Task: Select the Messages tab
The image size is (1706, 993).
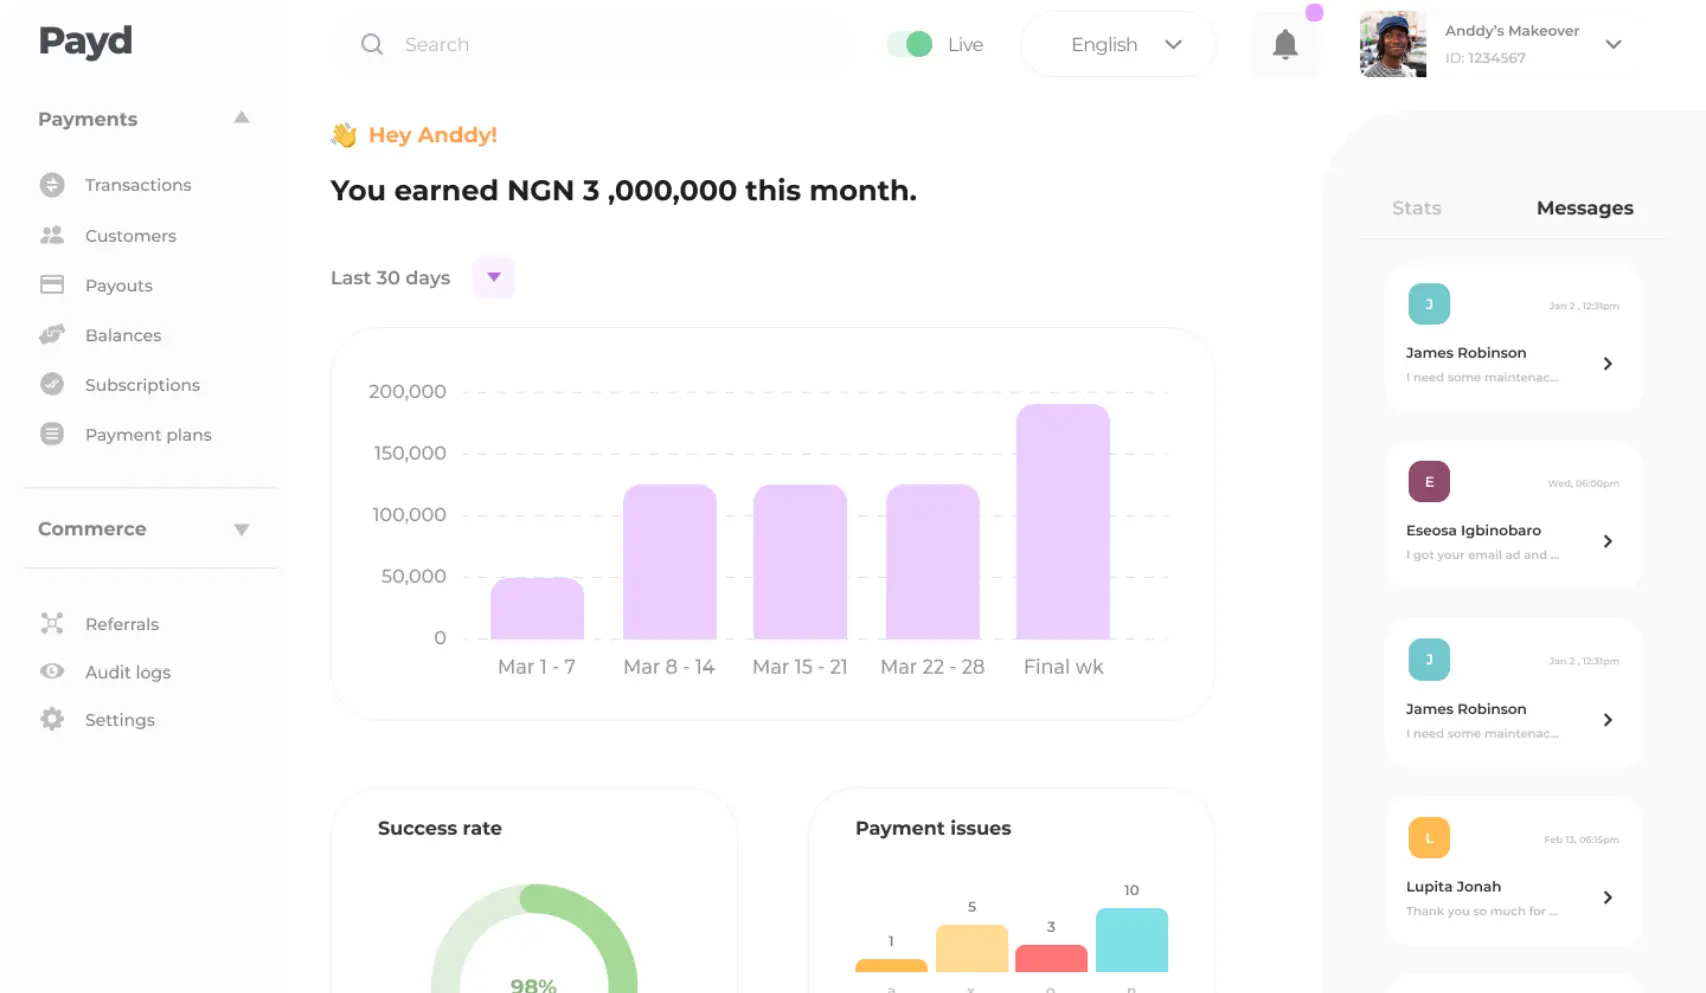Action: click(1584, 208)
